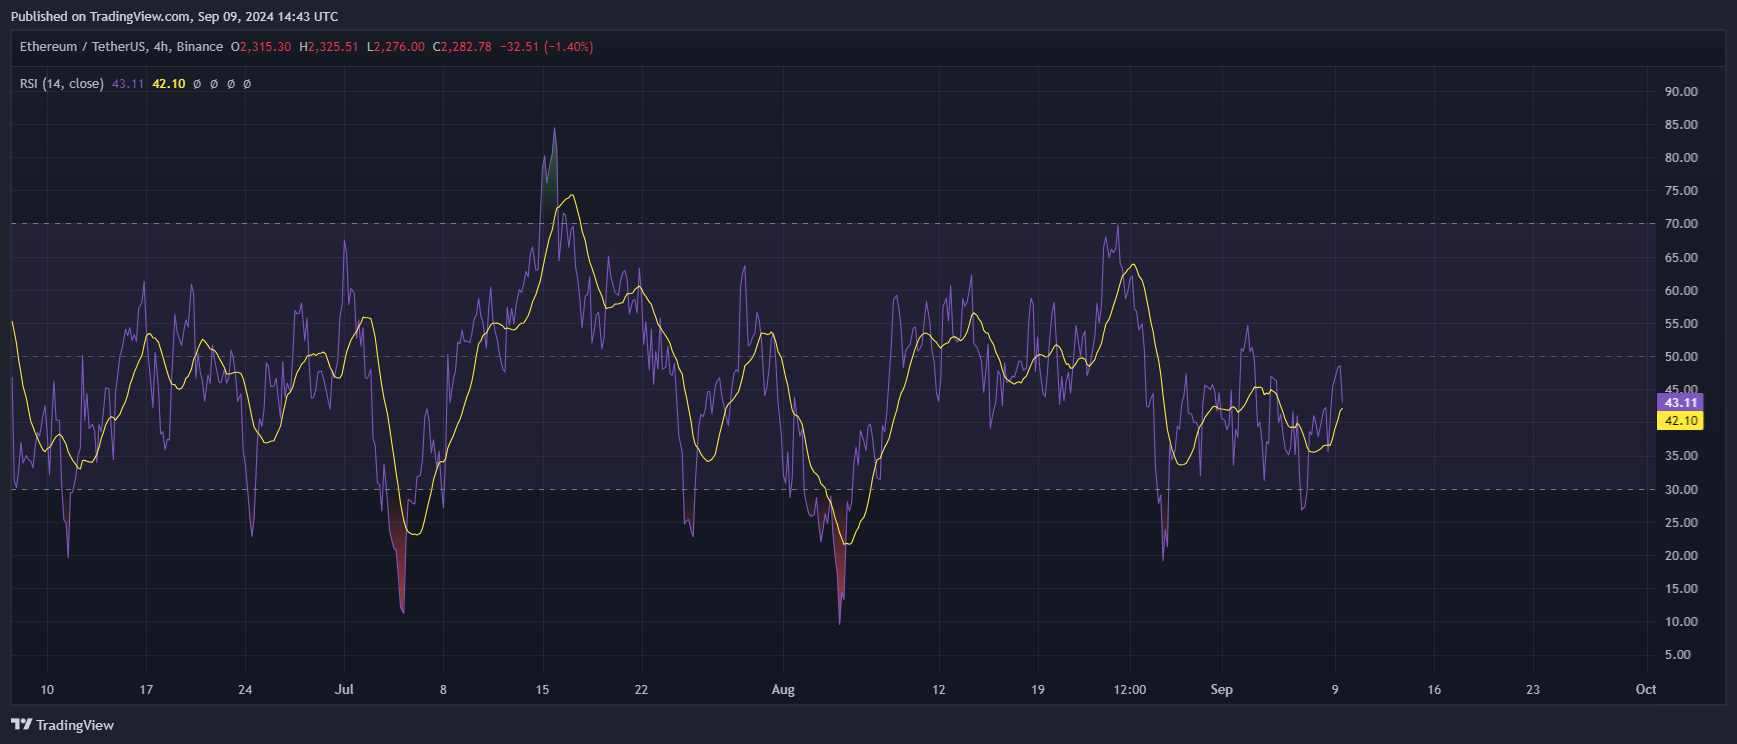Click the purple RSI value 43.11 in legend
1737x744 pixels.
pos(128,84)
